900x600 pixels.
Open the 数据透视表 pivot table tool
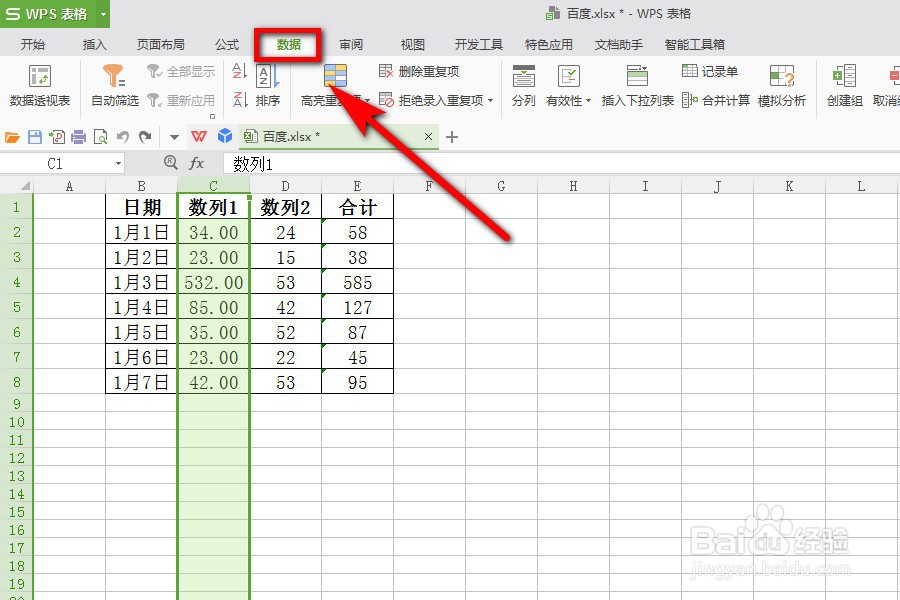(40, 85)
